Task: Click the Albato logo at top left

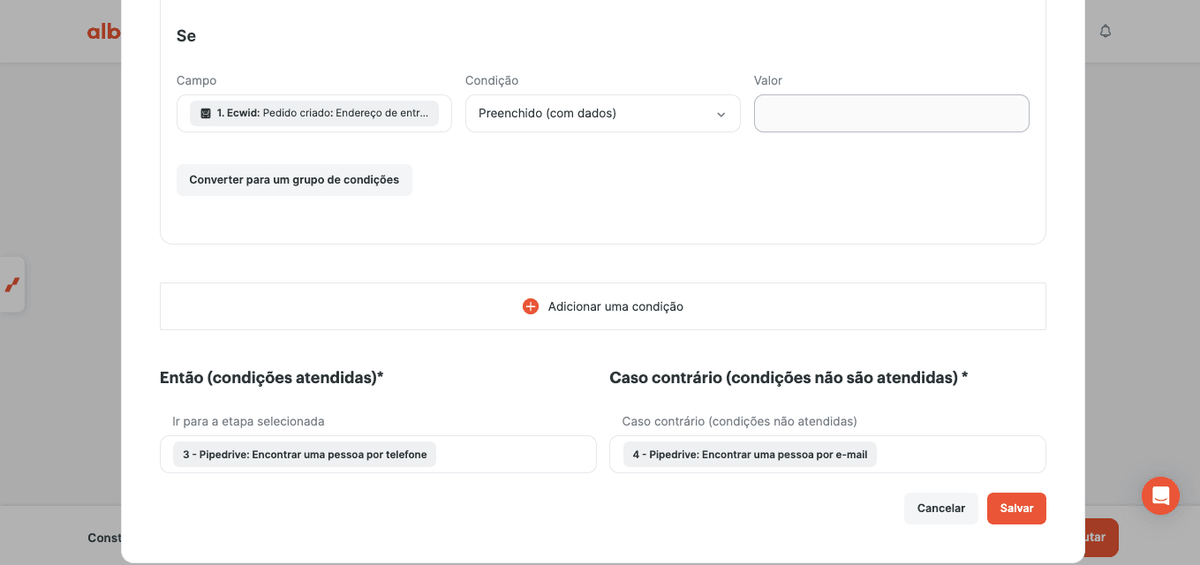Action: click(x=103, y=31)
